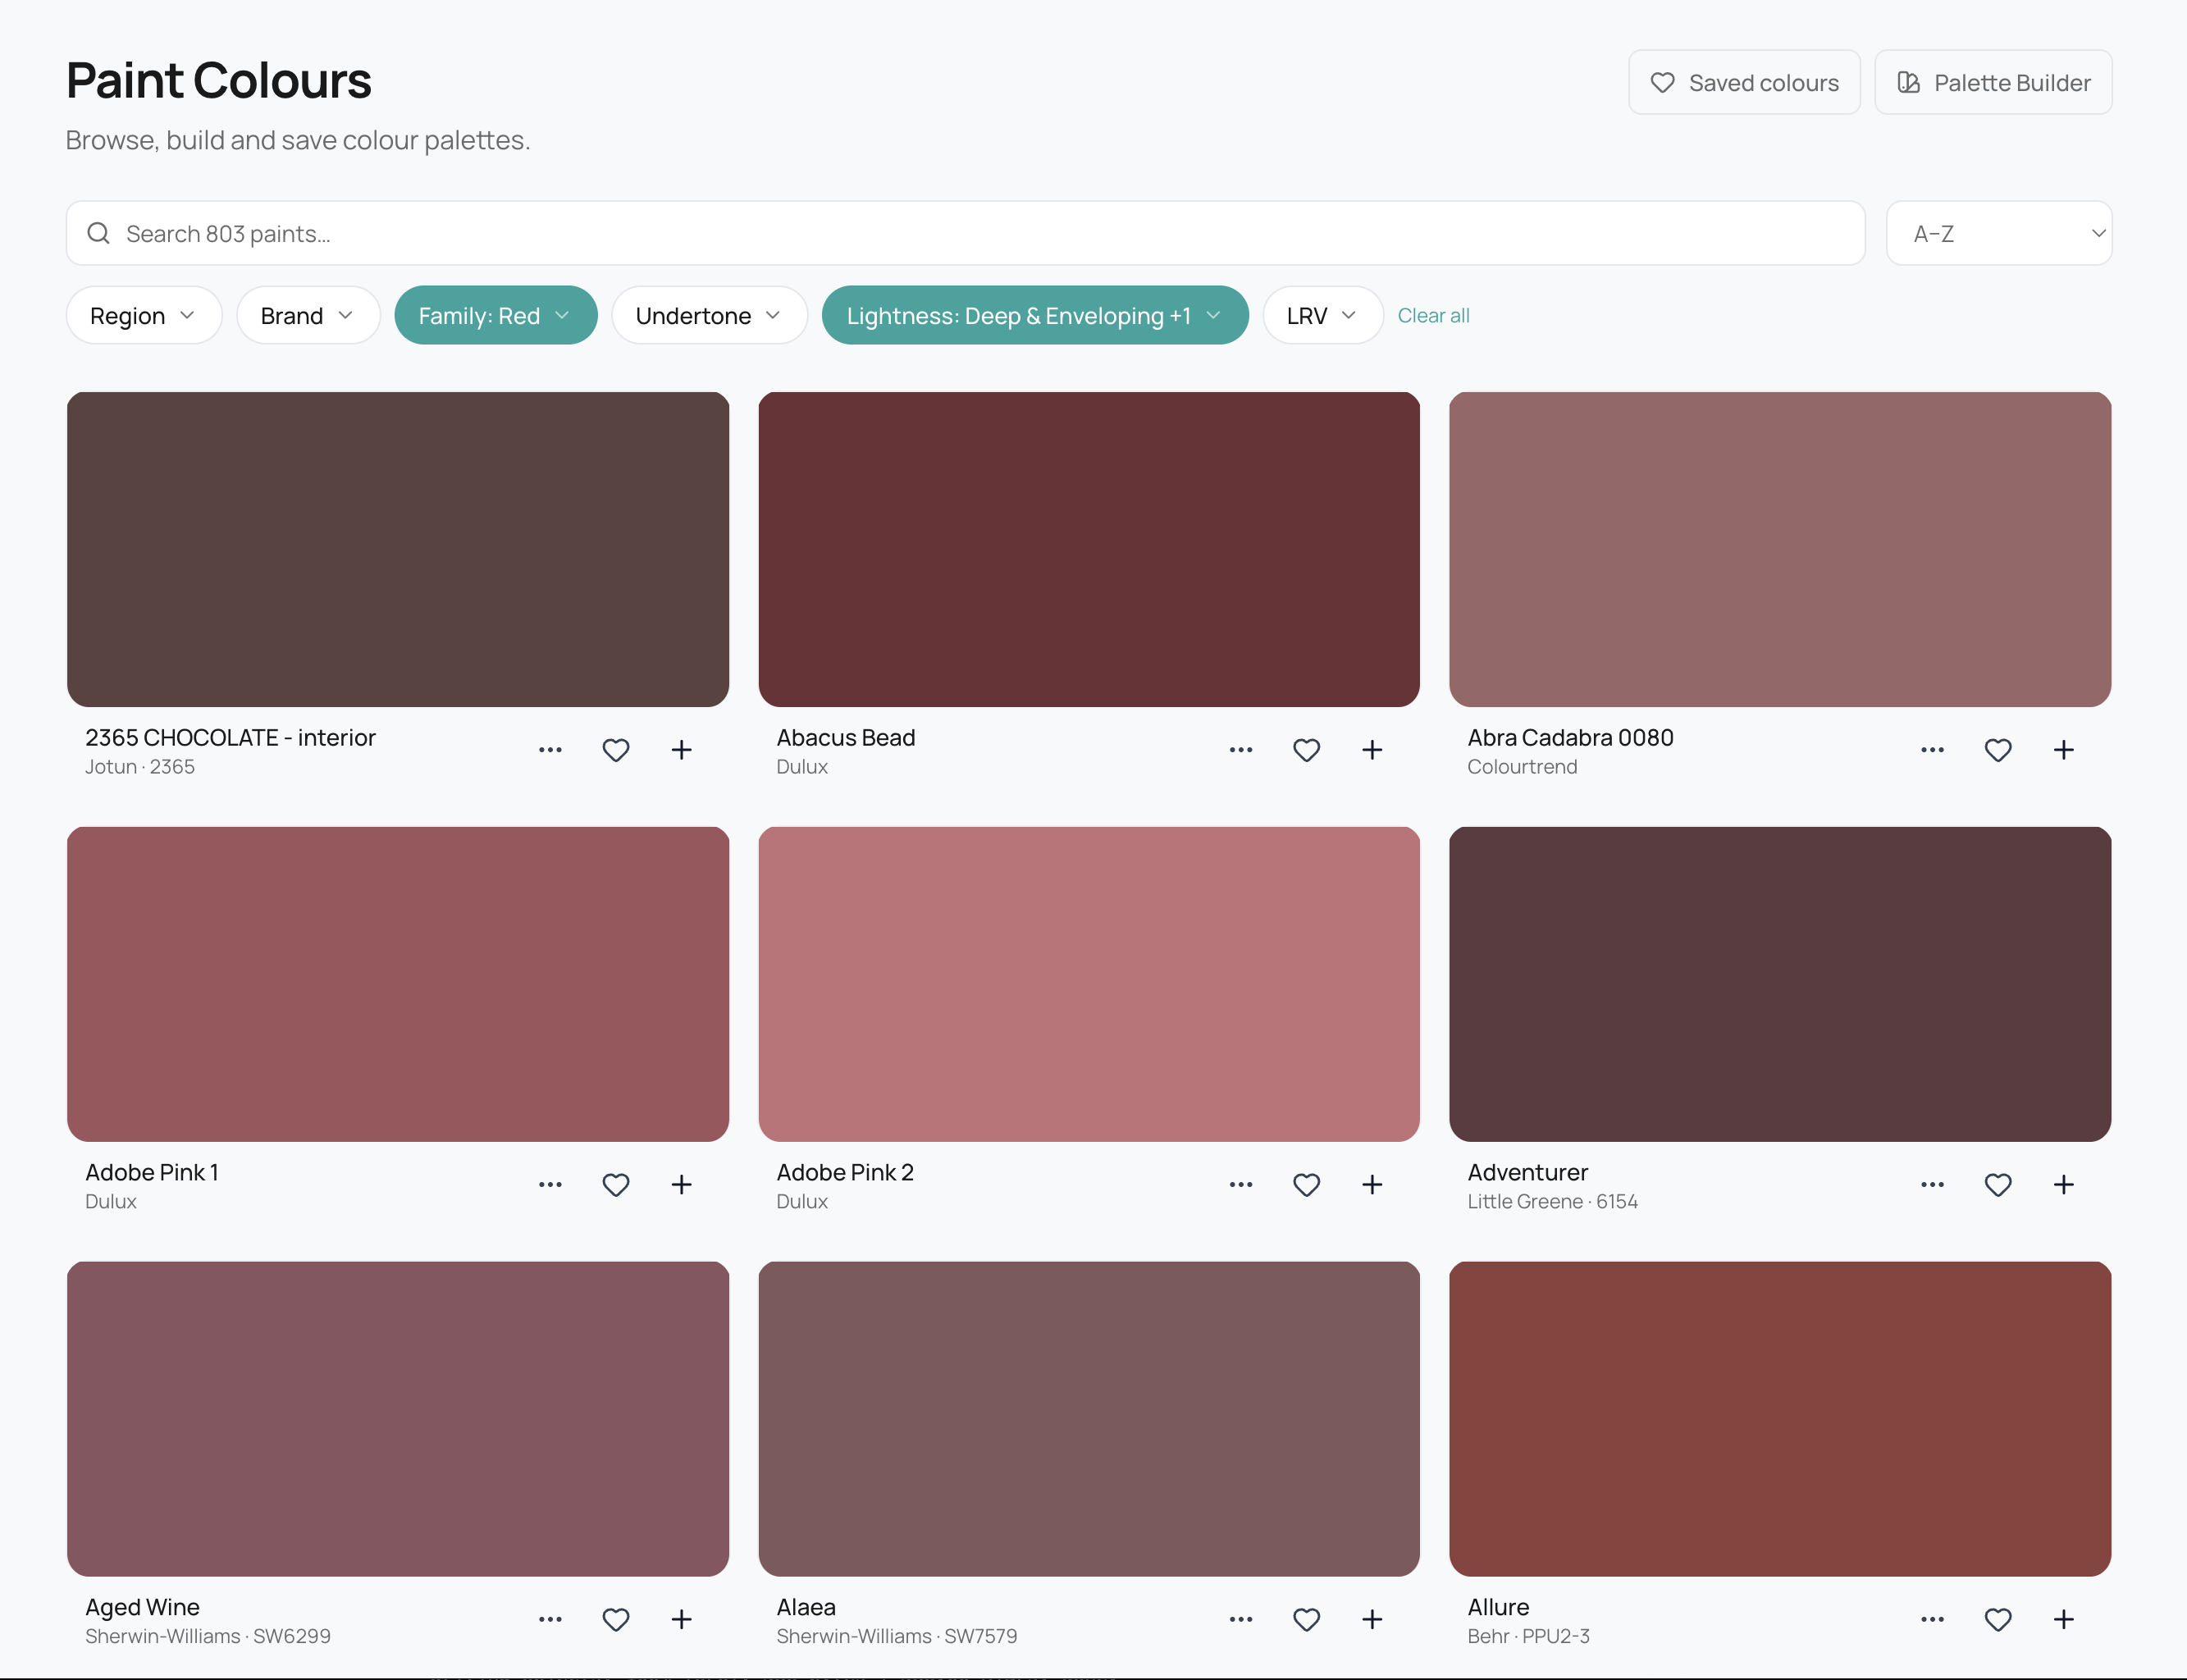Screen dimensions: 2187x1680
Task: Open more options for Alaea
Action: pyautogui.click(x=1240, y=1619)
